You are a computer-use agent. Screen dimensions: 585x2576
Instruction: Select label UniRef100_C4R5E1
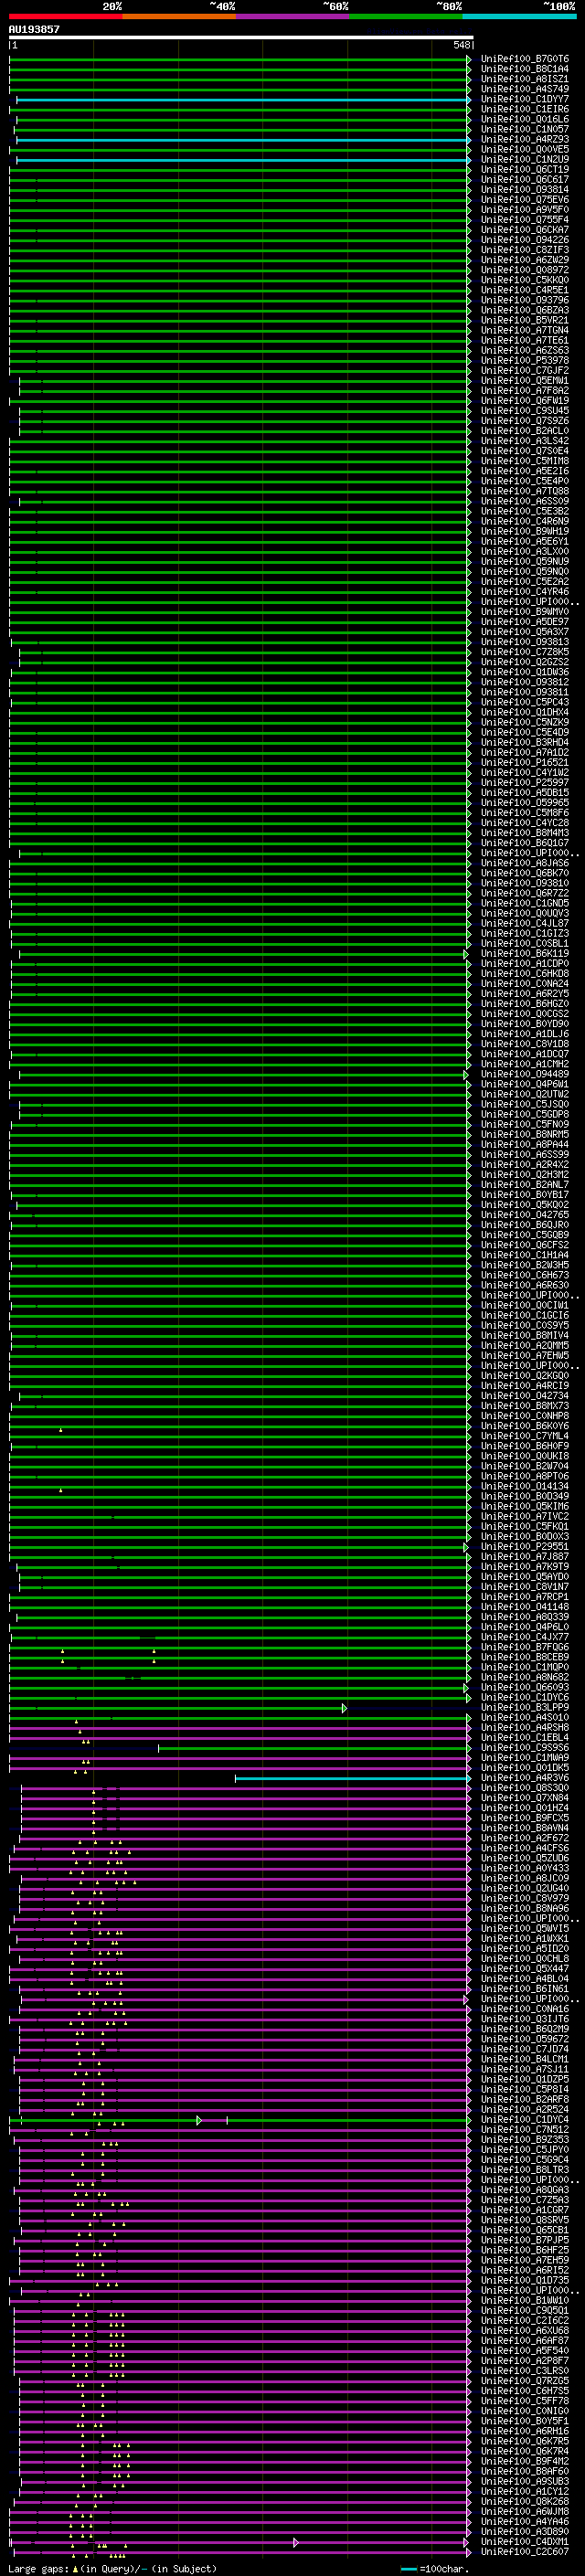[524, 290]
